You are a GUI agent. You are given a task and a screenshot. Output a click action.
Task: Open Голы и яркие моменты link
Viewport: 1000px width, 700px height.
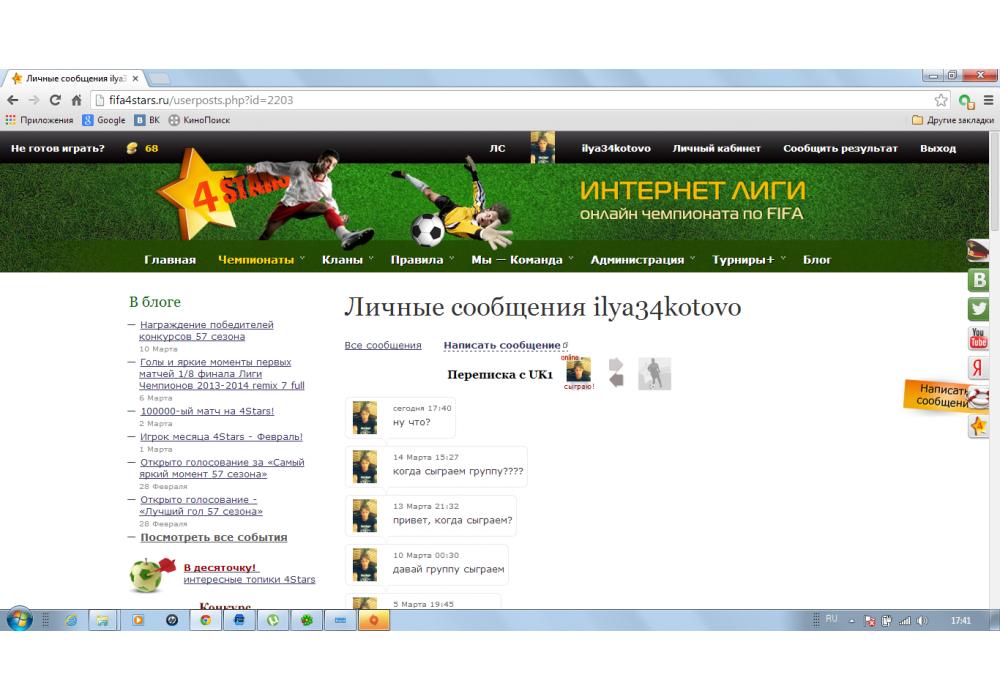[221, 374]
